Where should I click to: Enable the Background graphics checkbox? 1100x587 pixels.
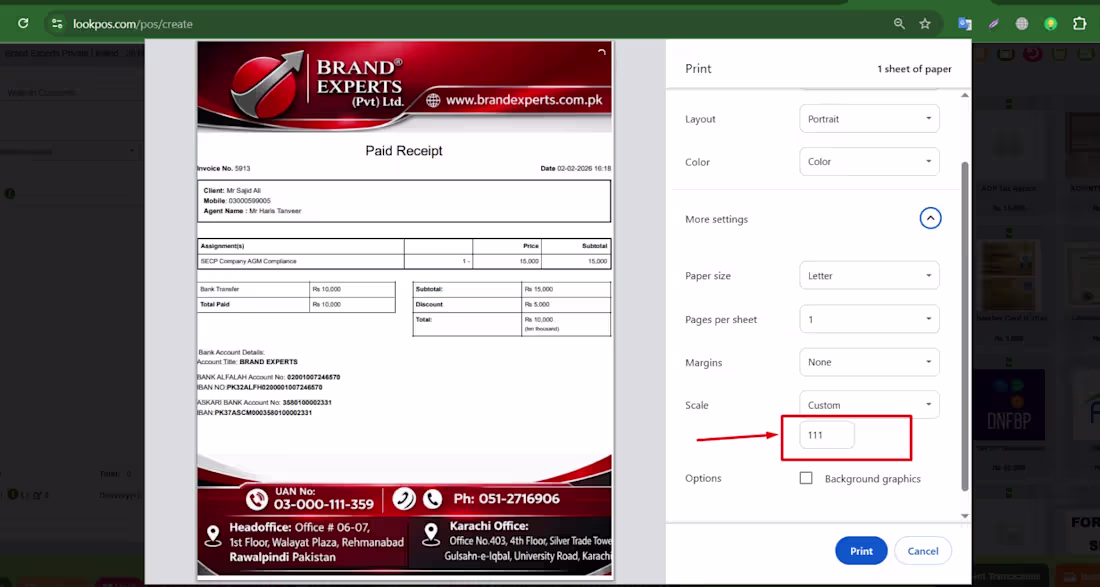click(x=806, y=478)
